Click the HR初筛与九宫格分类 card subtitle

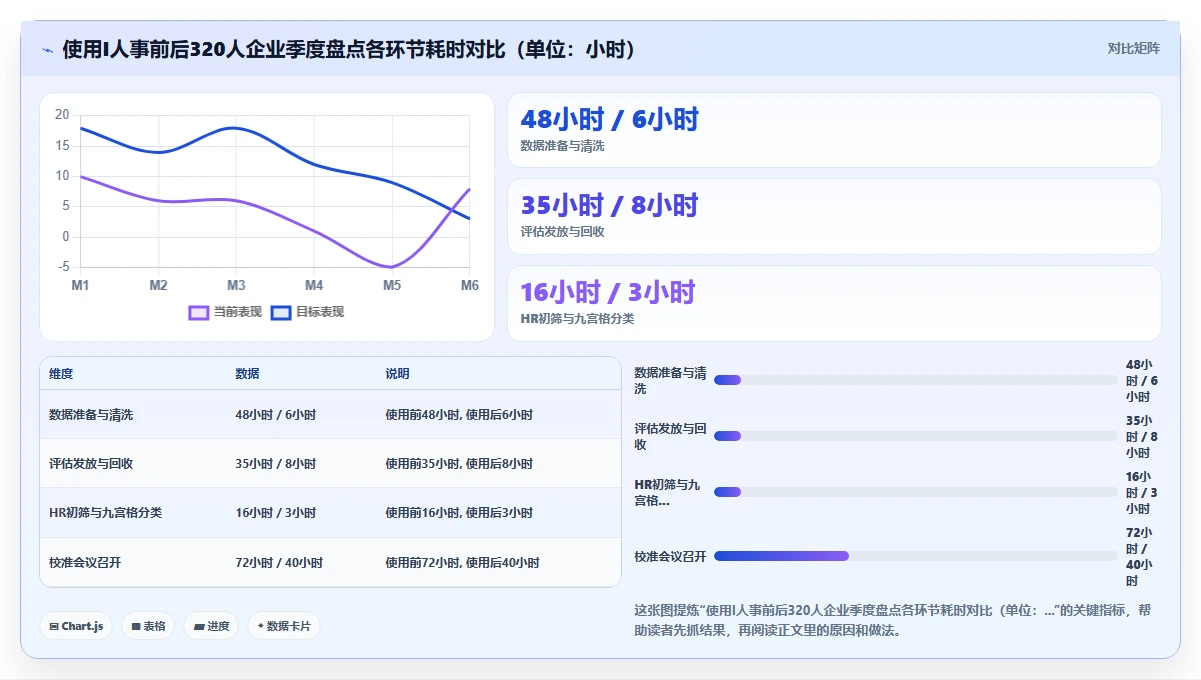(577, 319)
